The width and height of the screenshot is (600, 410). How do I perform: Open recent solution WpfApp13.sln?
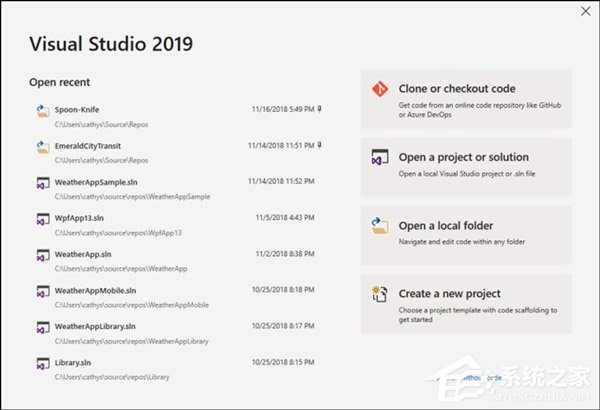(x=177, y=225)
